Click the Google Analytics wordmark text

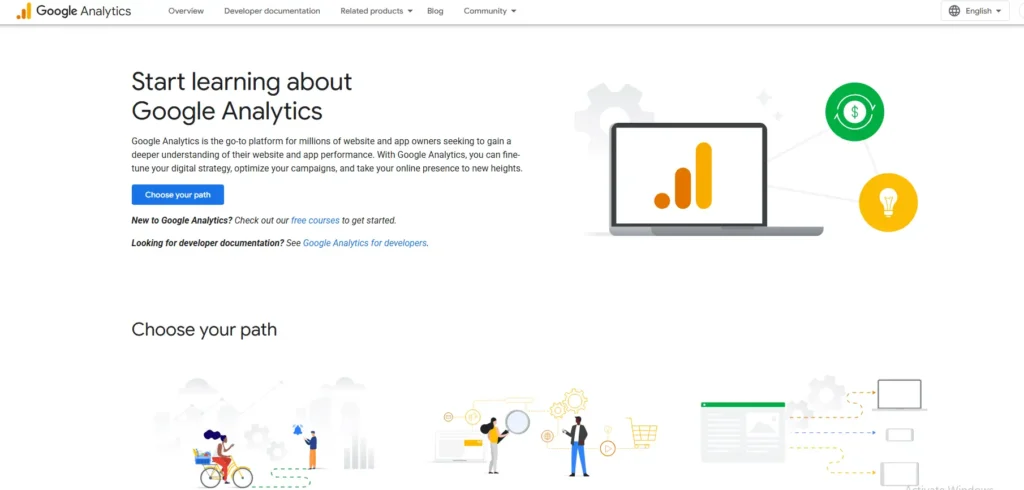click(84, 11)
